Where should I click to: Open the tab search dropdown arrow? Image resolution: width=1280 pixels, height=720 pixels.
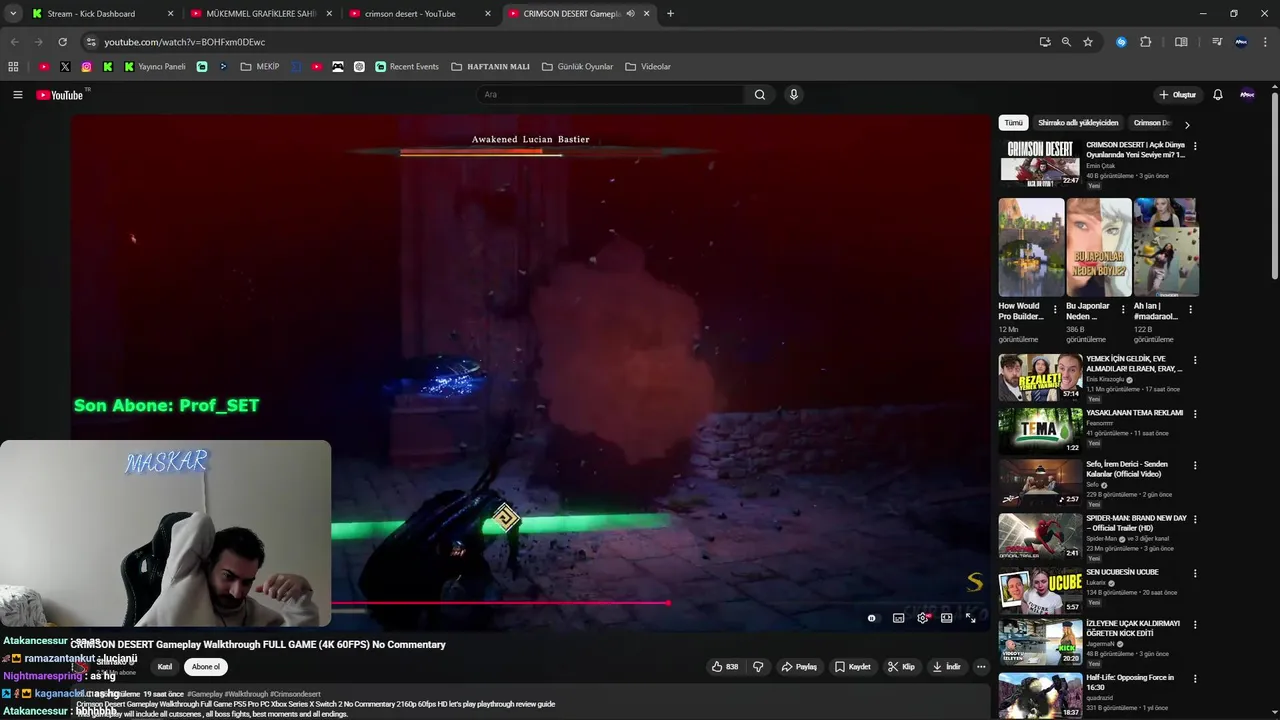(13, 14)
